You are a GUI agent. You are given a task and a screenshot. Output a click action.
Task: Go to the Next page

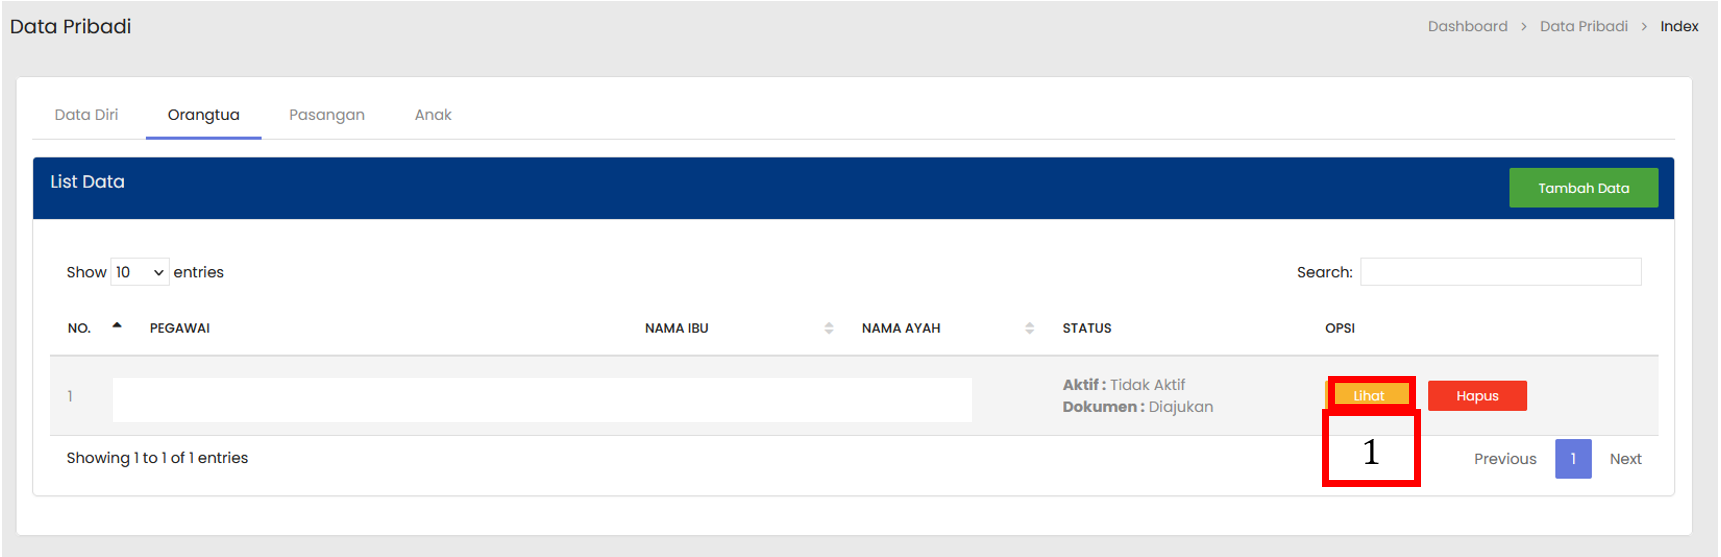[1625, 459]
